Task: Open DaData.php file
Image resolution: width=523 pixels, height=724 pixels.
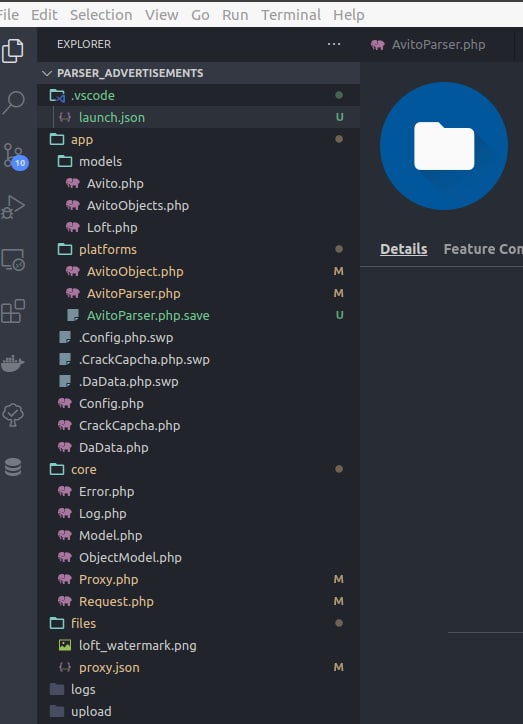Action: (x=198, y=447)
